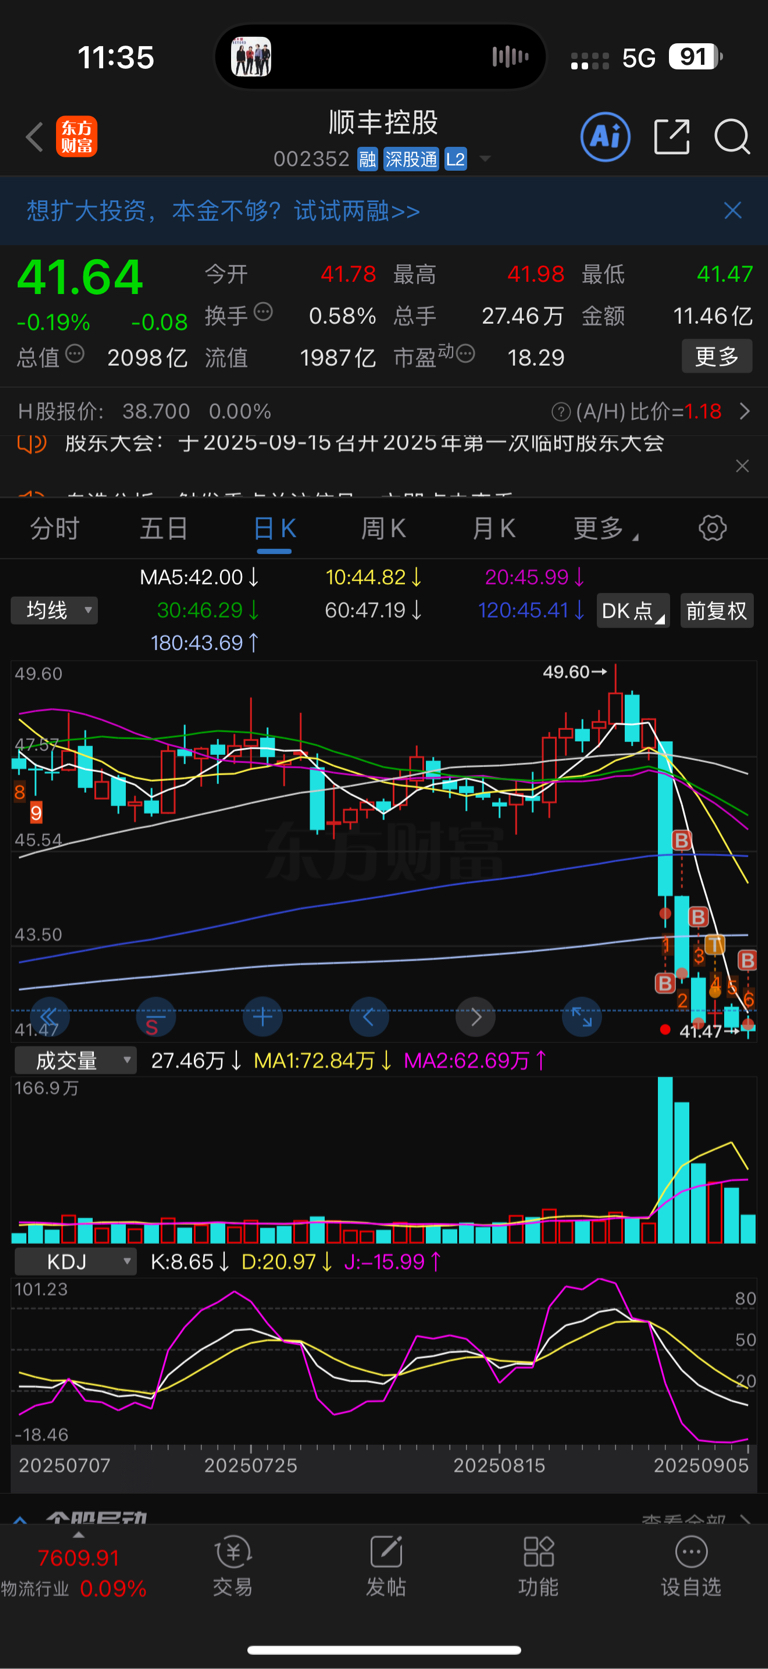This screenshot has width=768, height=1669.
Task: Expand the 更多 chart period menu
Action: 605,528
